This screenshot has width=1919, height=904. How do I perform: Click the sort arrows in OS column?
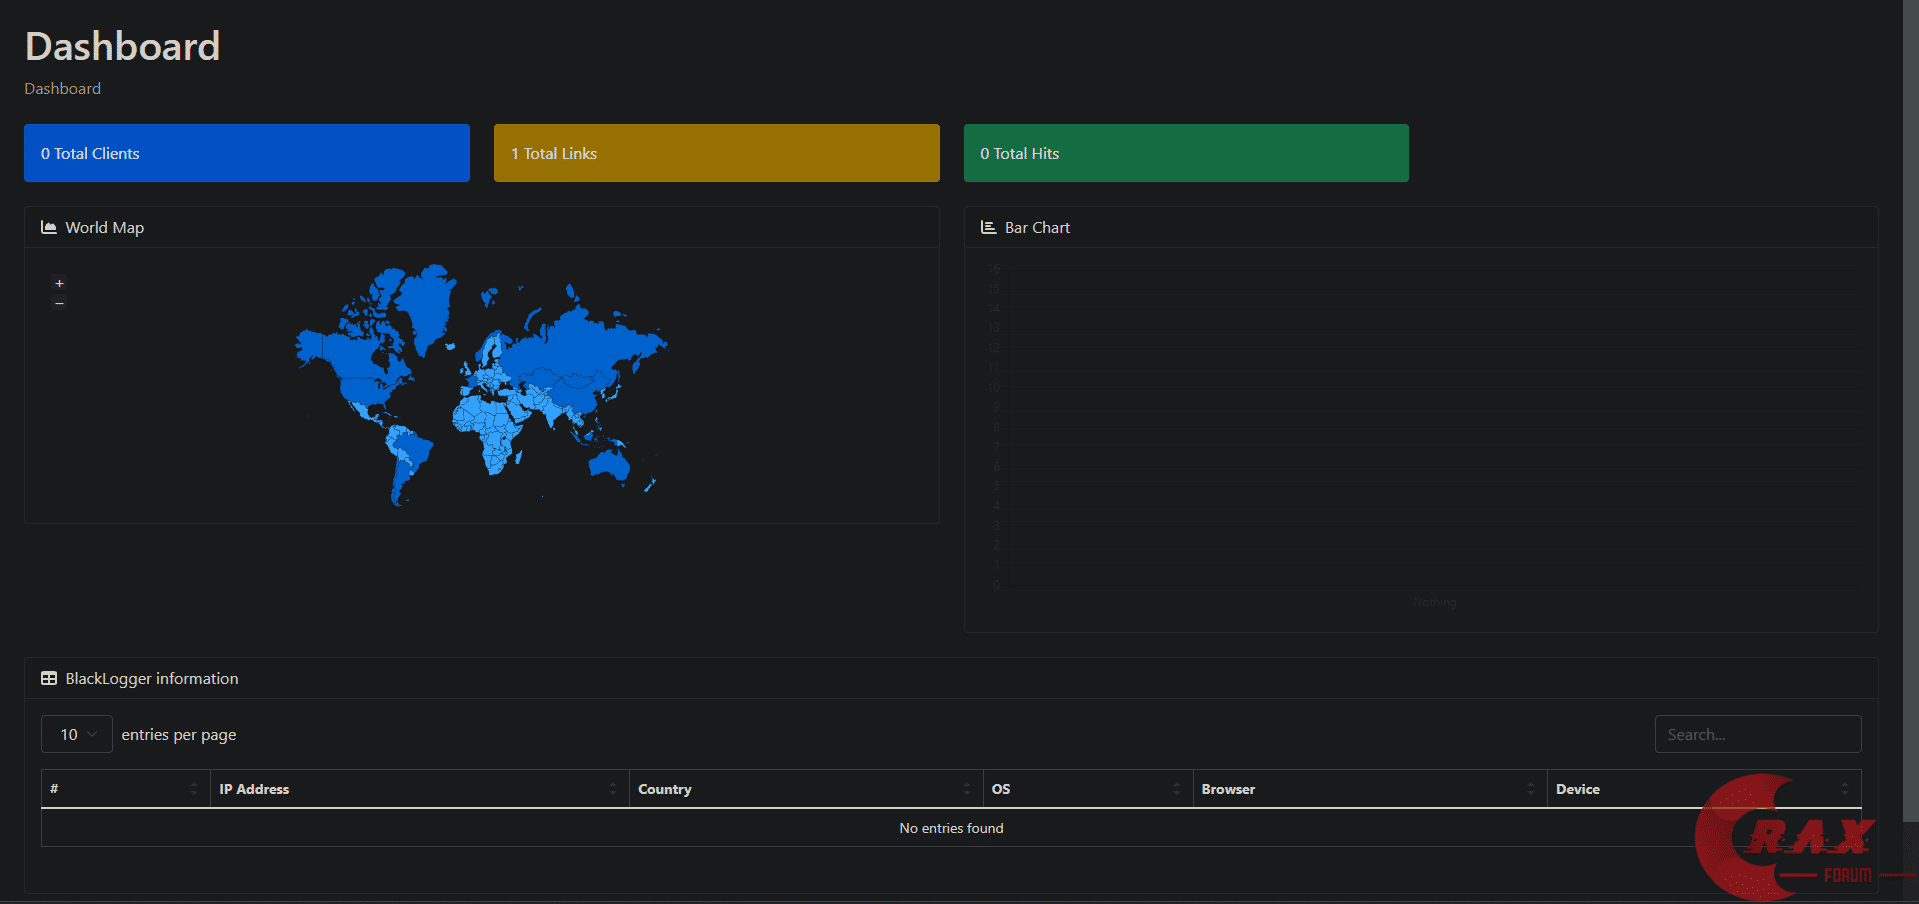[1176, 789]
